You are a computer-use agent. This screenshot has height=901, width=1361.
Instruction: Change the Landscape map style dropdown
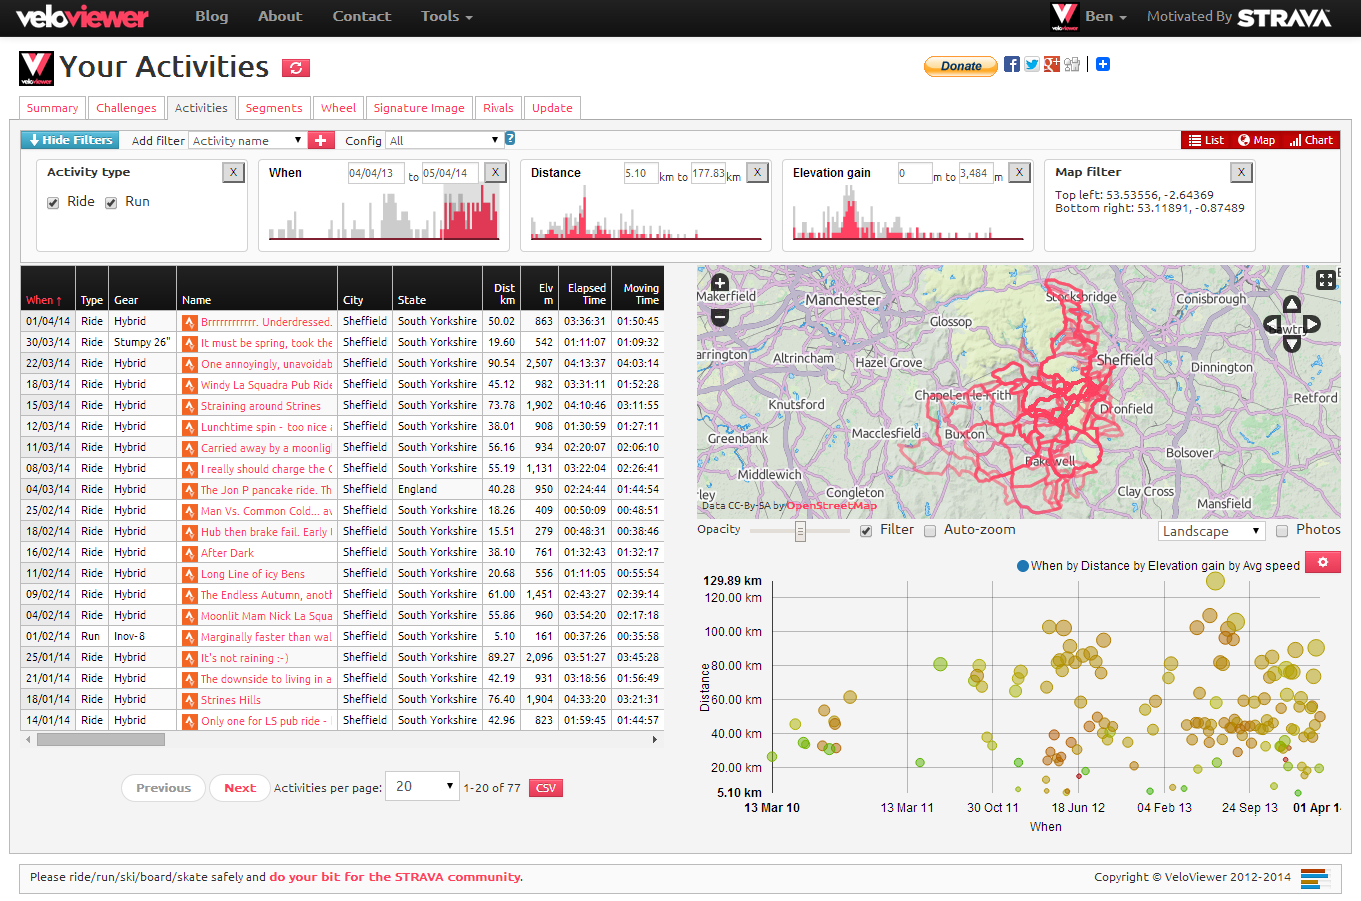pyautogui.click(x=1211, y=530)
